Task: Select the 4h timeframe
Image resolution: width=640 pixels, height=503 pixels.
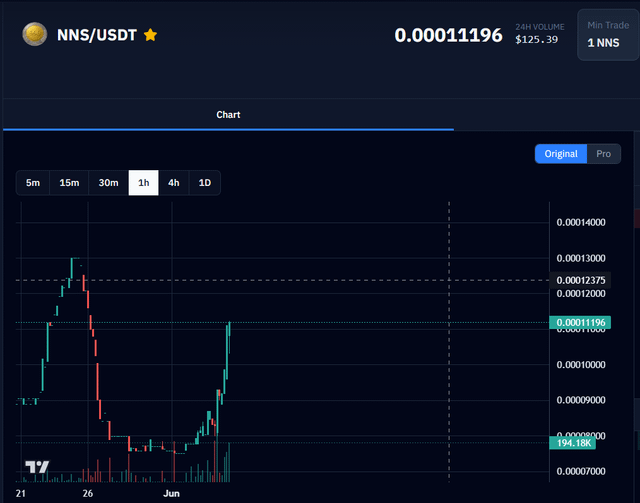Action: (174, 183)
